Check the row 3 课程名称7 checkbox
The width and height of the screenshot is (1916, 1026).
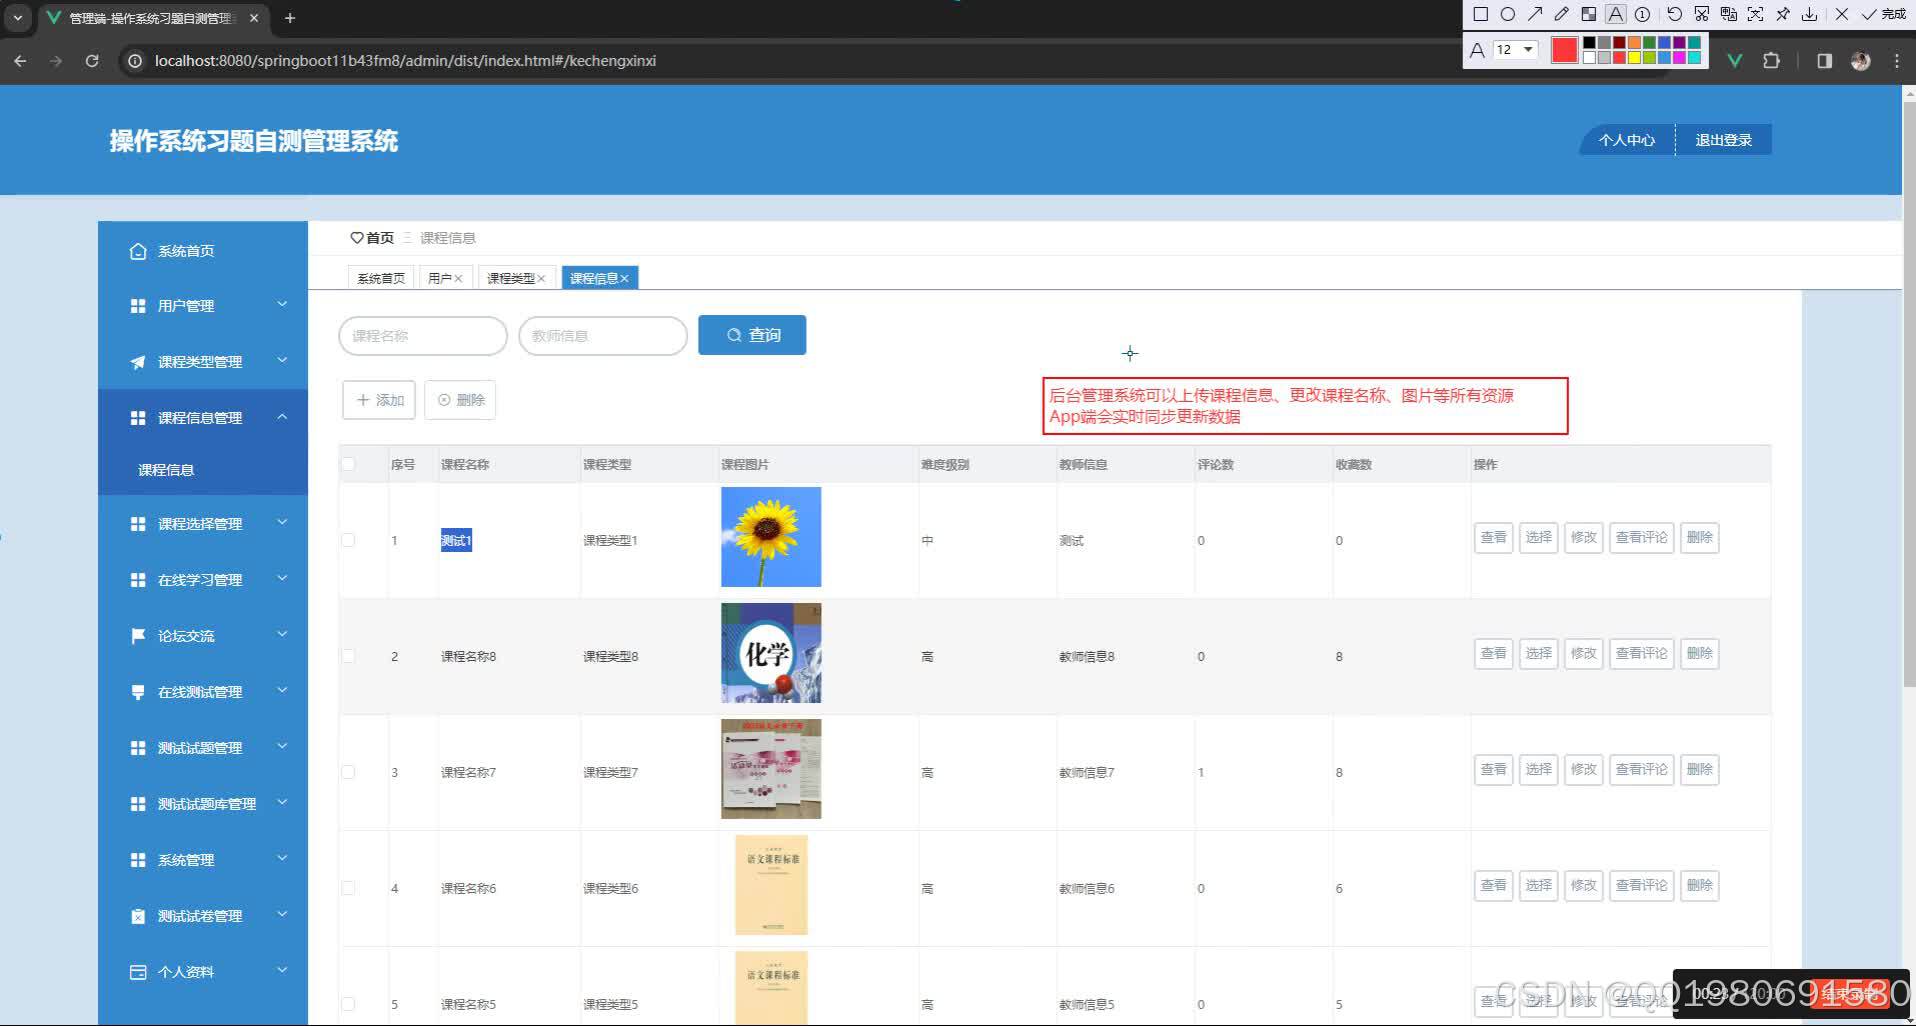point(348,772)
